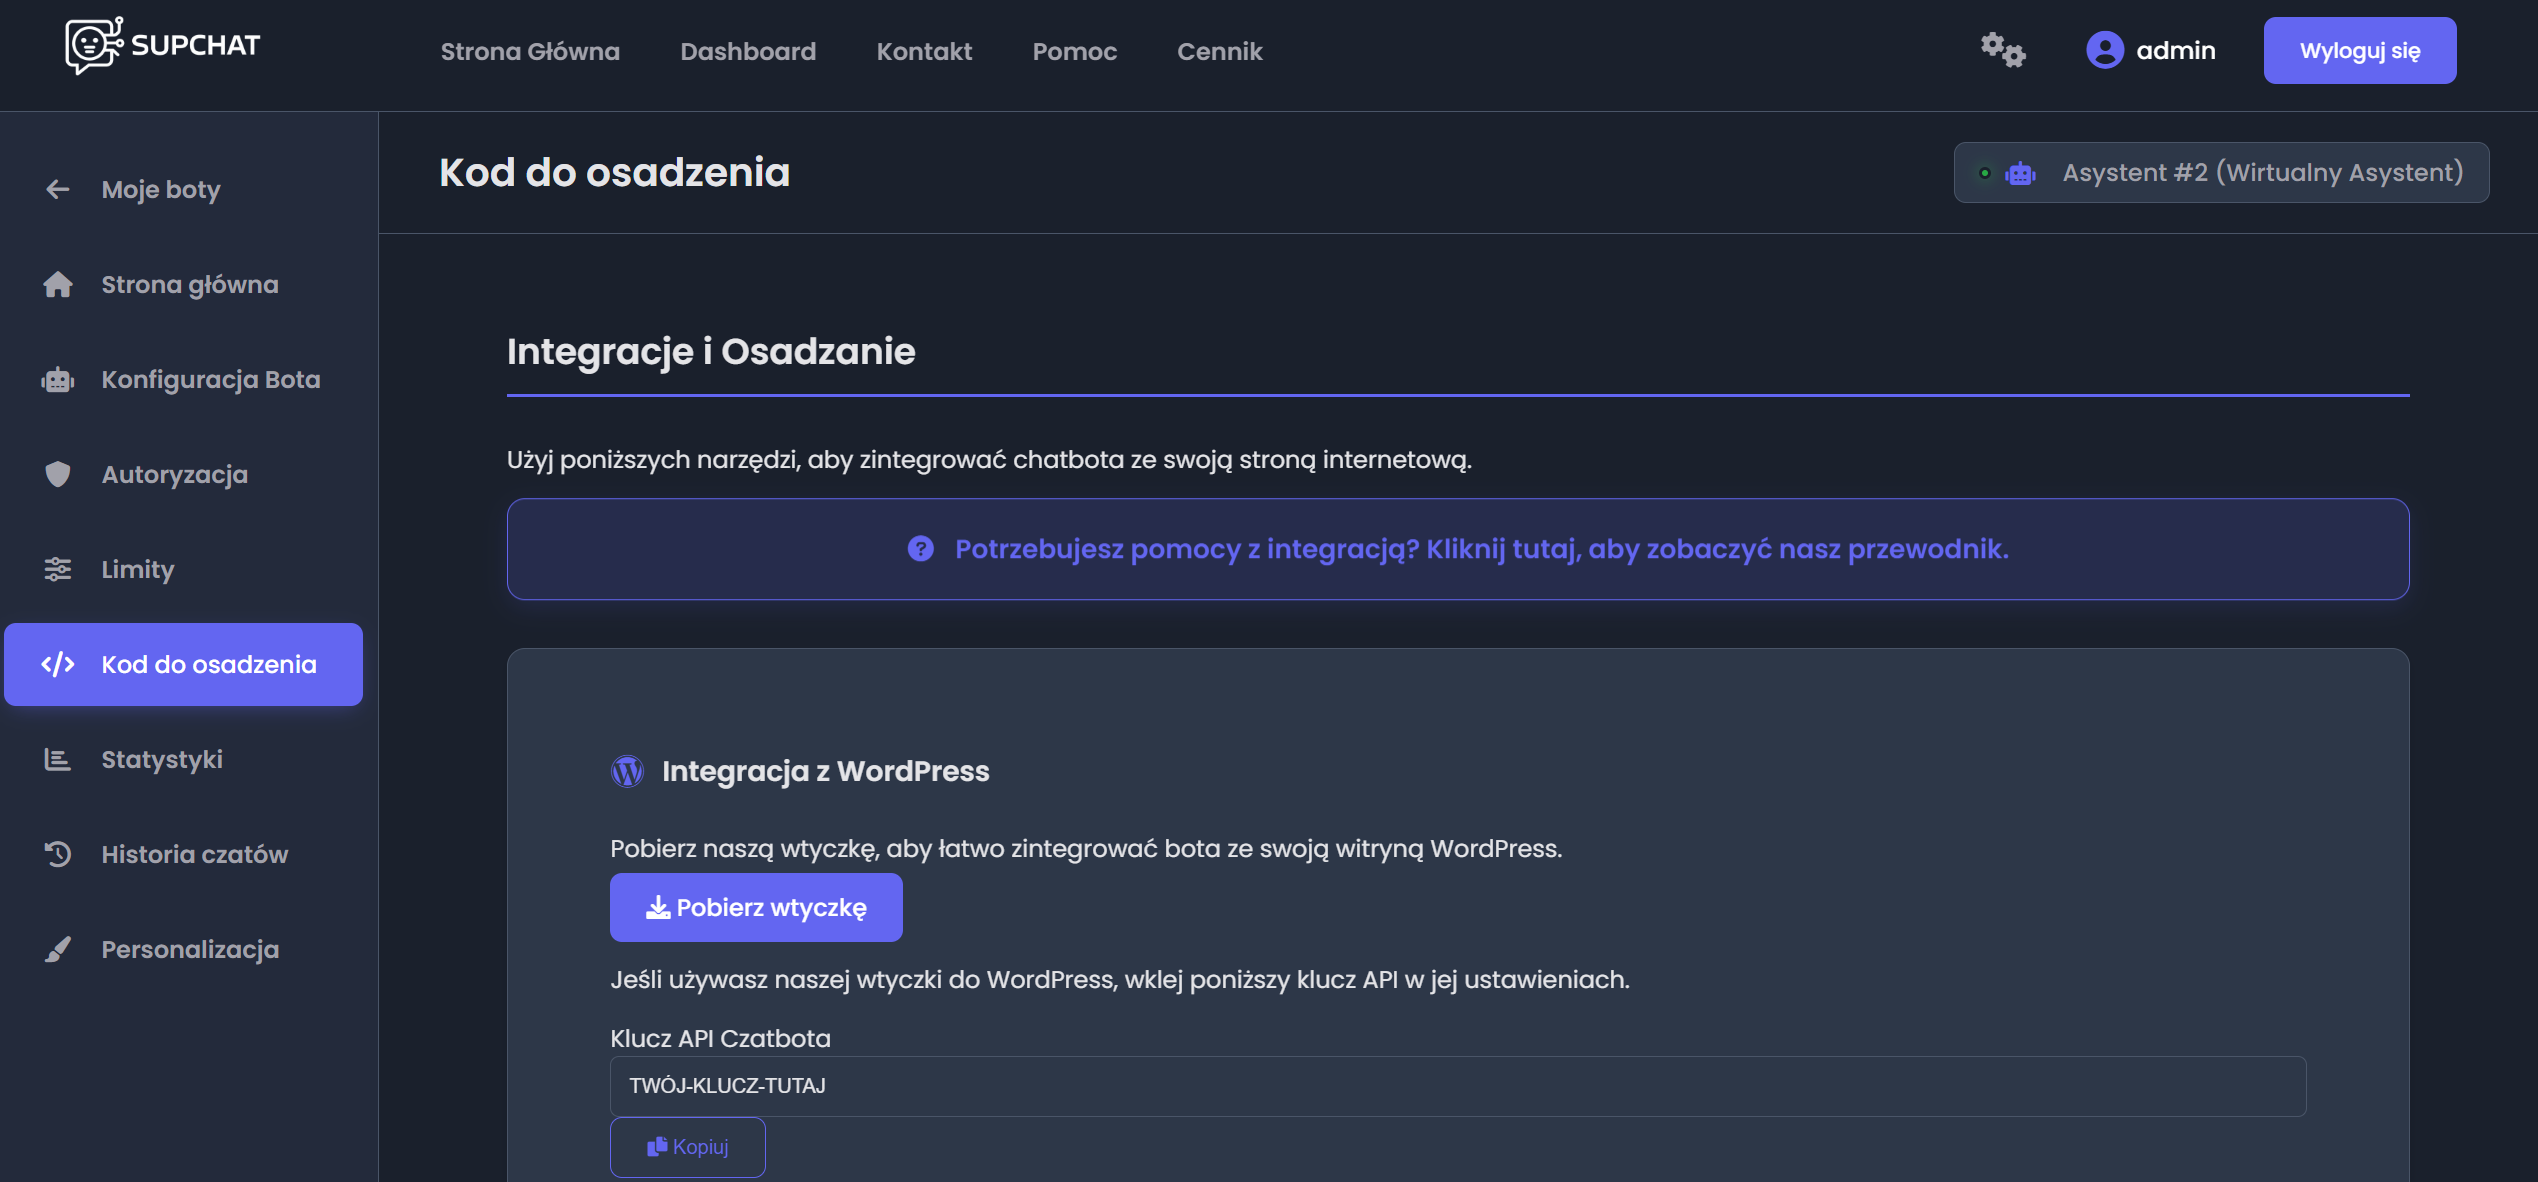Click the Kopiuj button
2538x1182 pixels.
(687, 1147)
